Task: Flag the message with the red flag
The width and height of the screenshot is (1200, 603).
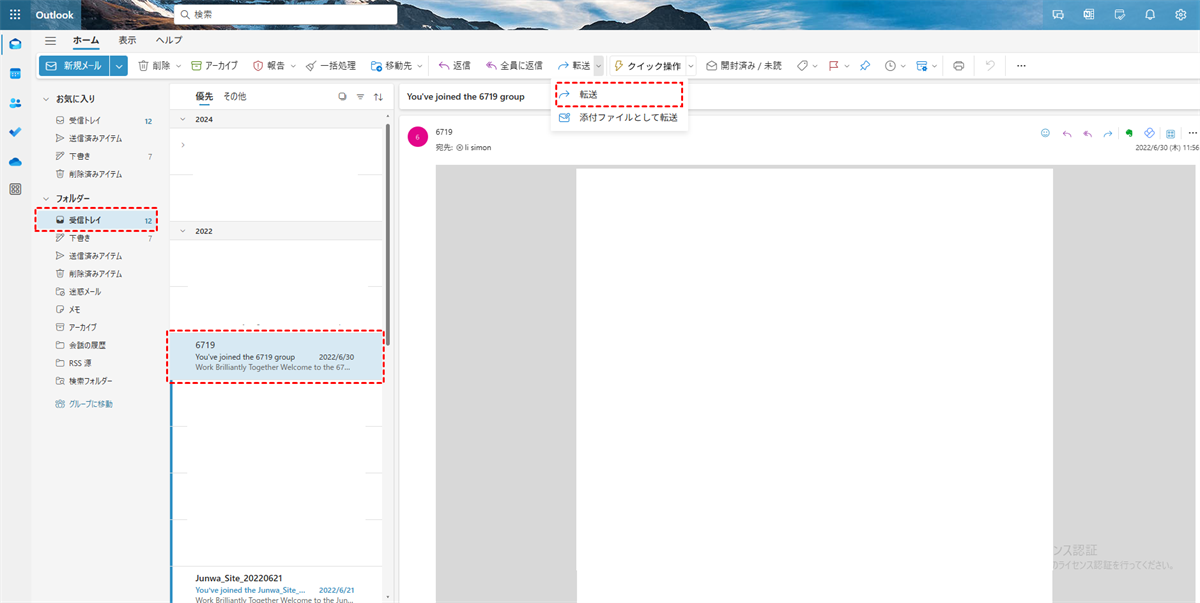Action: (833, 65)
